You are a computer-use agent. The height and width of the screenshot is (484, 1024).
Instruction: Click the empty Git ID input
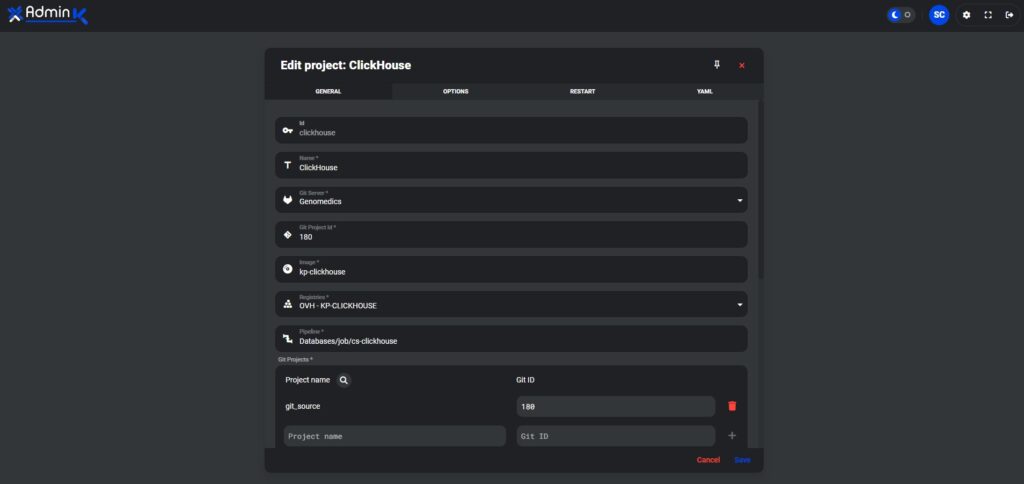tap(616, 436)
